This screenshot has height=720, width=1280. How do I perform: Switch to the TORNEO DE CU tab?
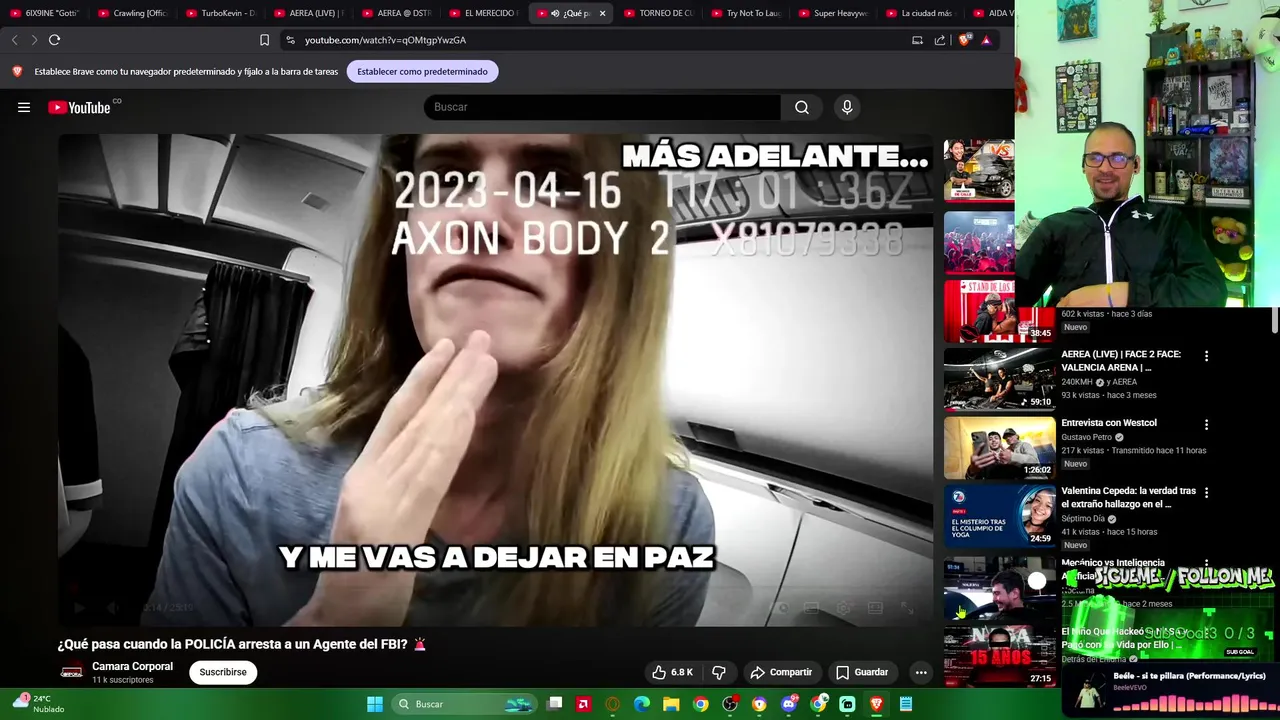click(659, 13)
